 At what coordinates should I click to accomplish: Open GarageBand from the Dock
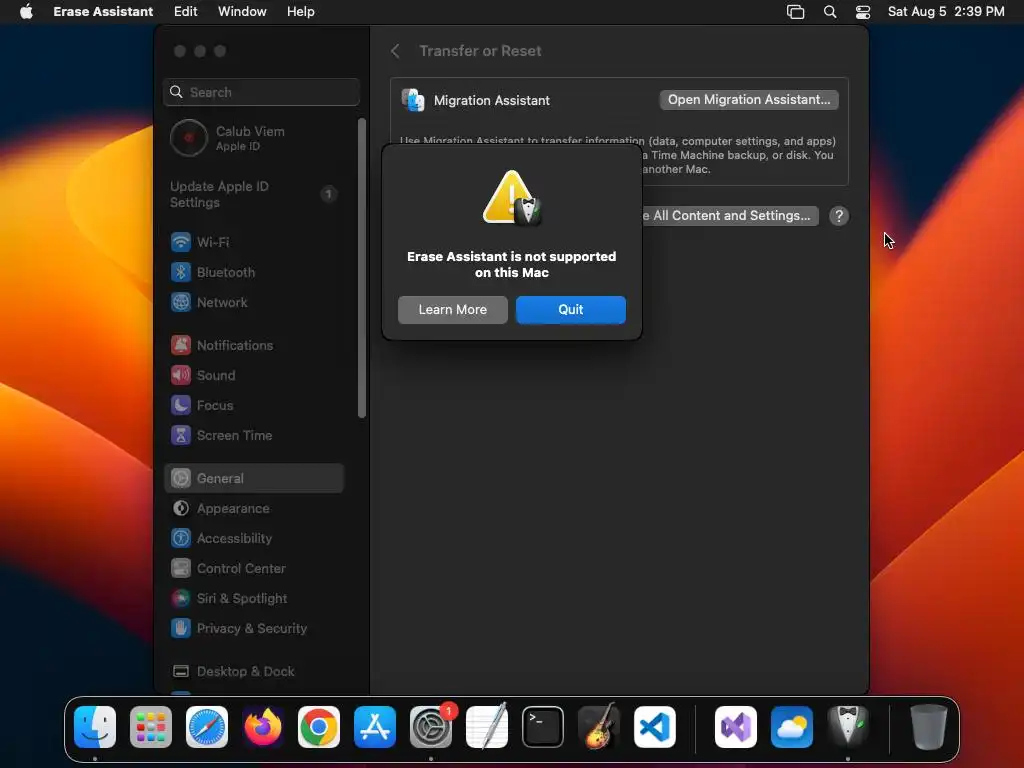click(599, 727)
